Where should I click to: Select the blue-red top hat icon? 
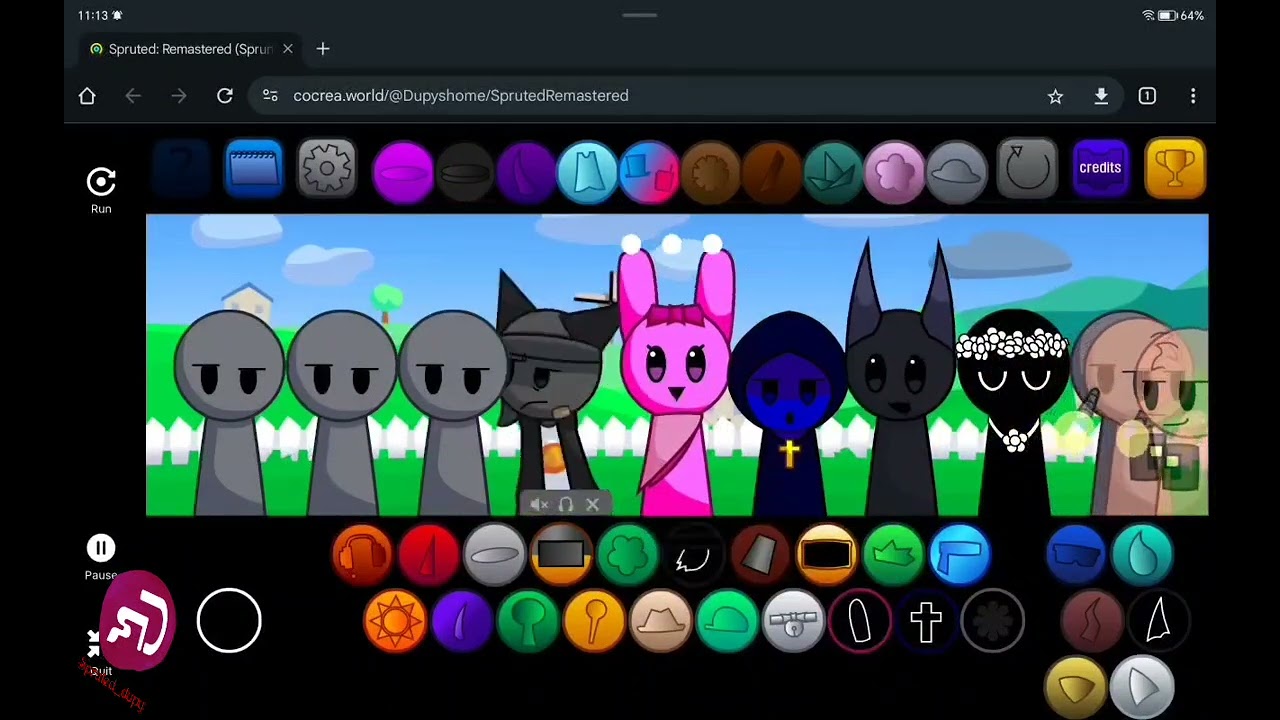(x=649, y=172)
